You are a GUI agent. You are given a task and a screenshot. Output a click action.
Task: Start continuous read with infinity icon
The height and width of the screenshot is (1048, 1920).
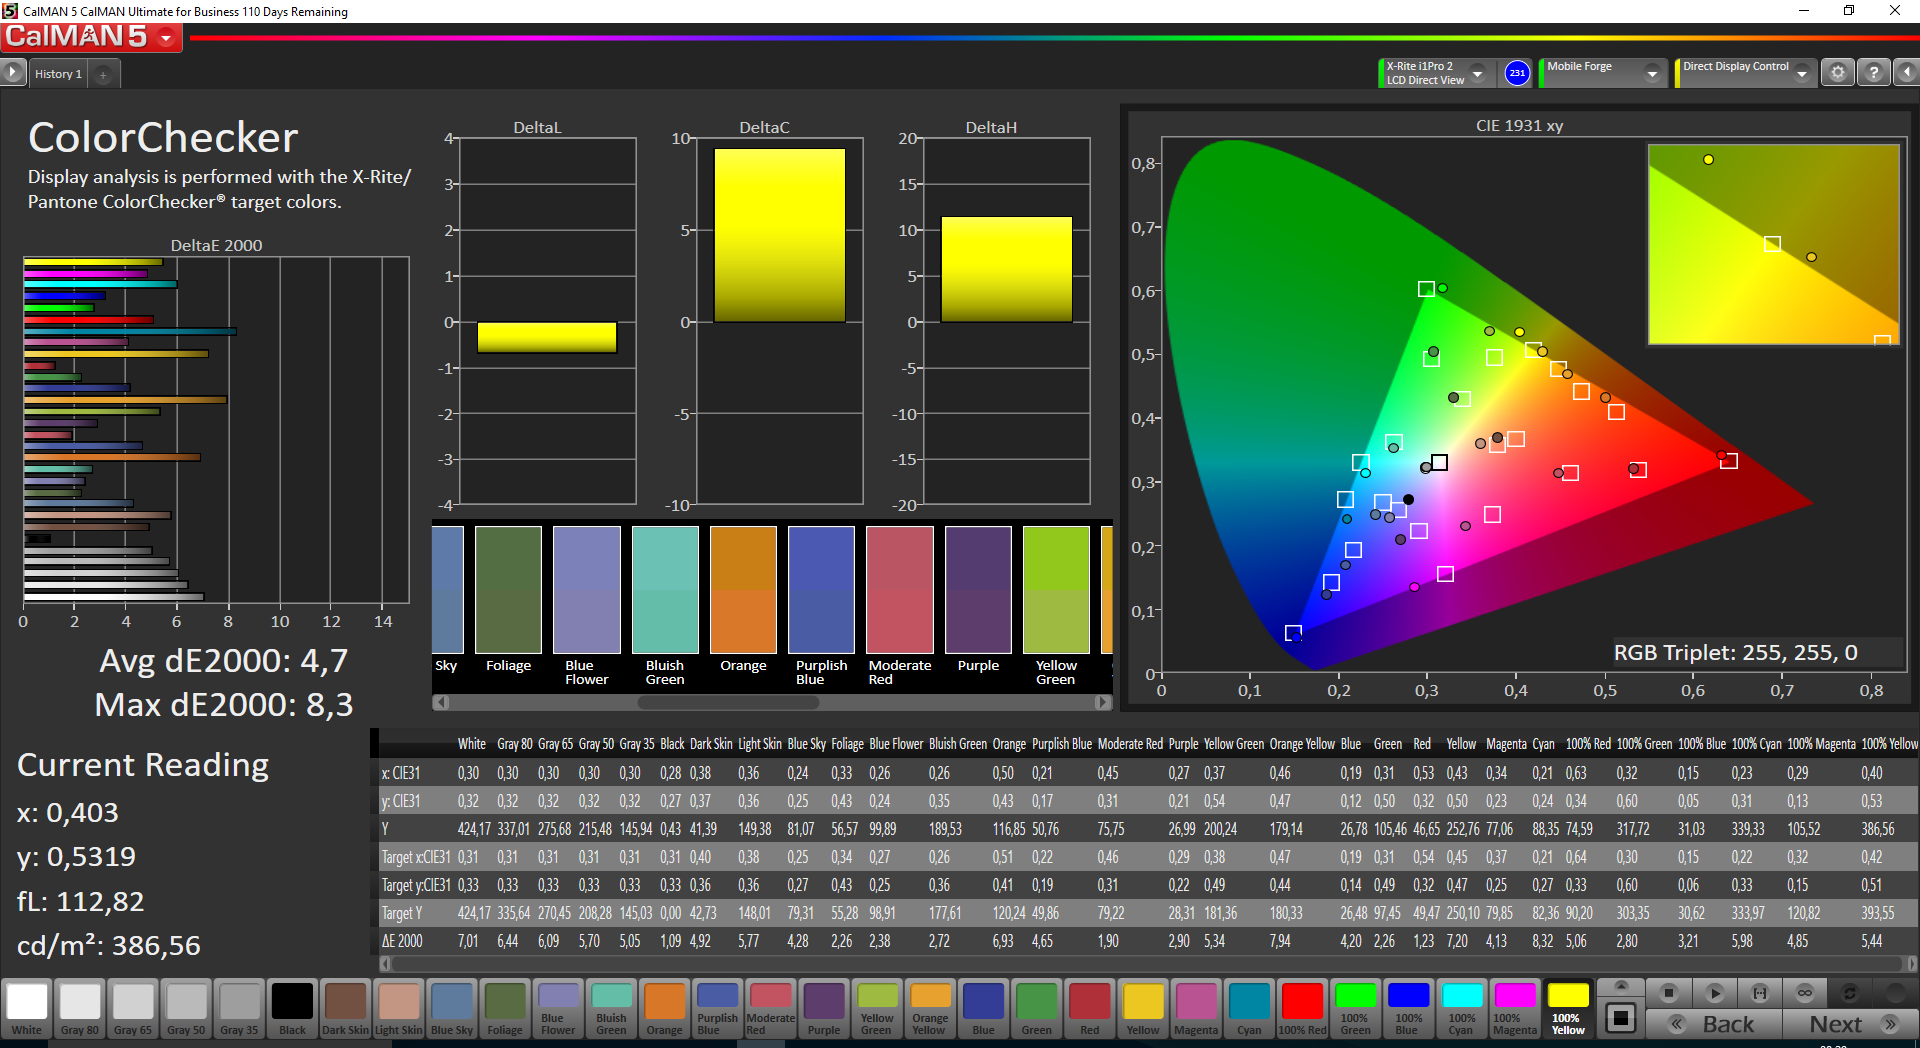coord(1804,993)
